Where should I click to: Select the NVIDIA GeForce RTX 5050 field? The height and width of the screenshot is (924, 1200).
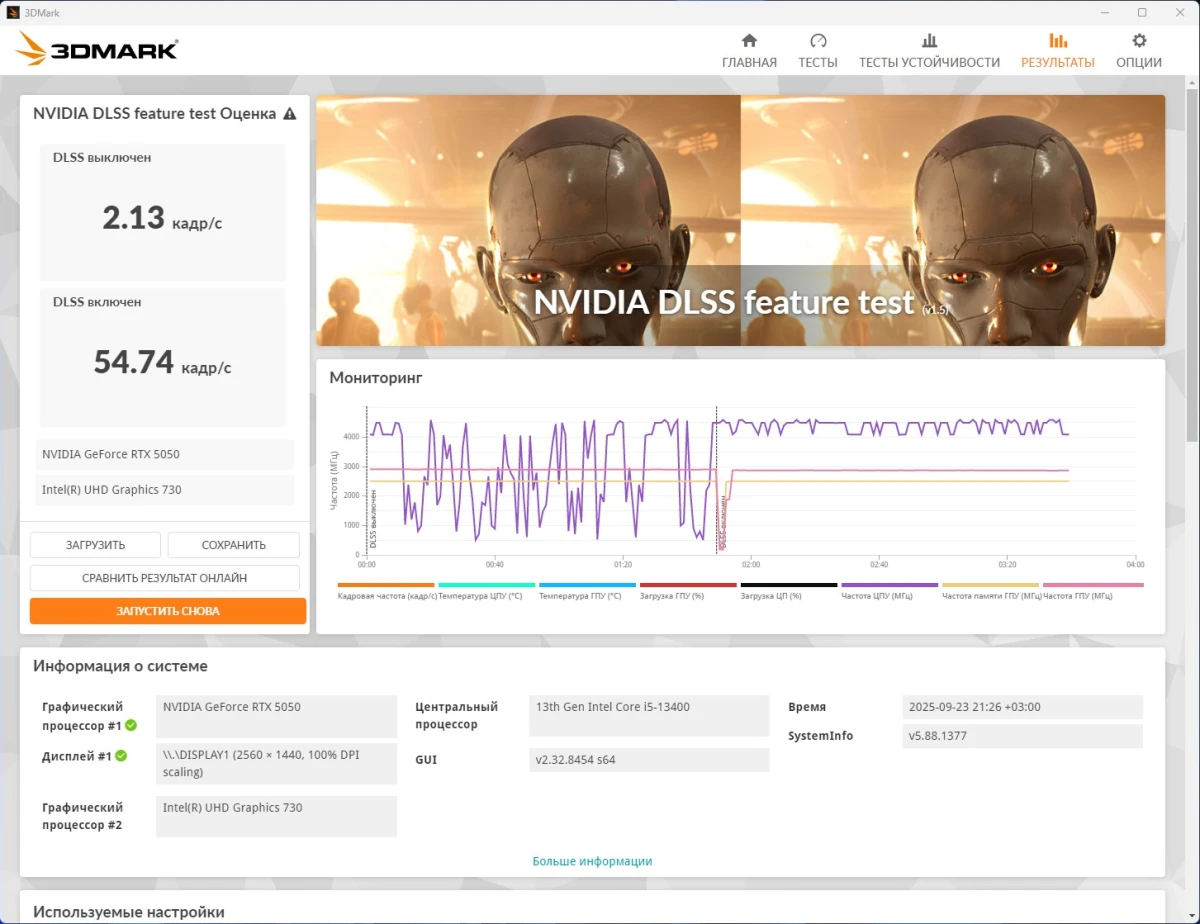(163, 454)
